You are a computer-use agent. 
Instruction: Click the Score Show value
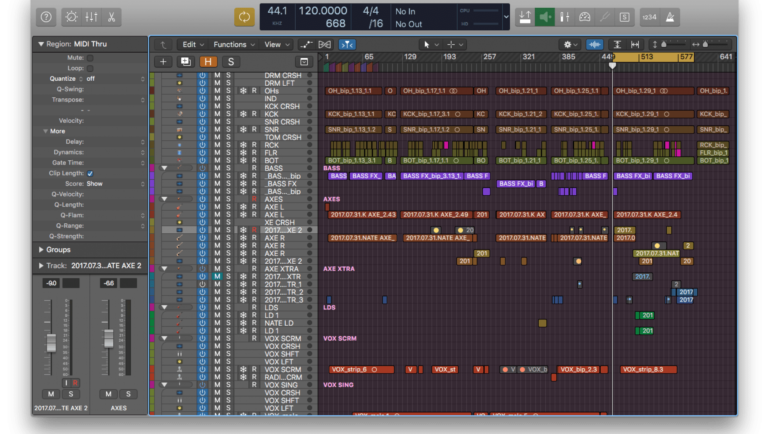click(95, 184)
